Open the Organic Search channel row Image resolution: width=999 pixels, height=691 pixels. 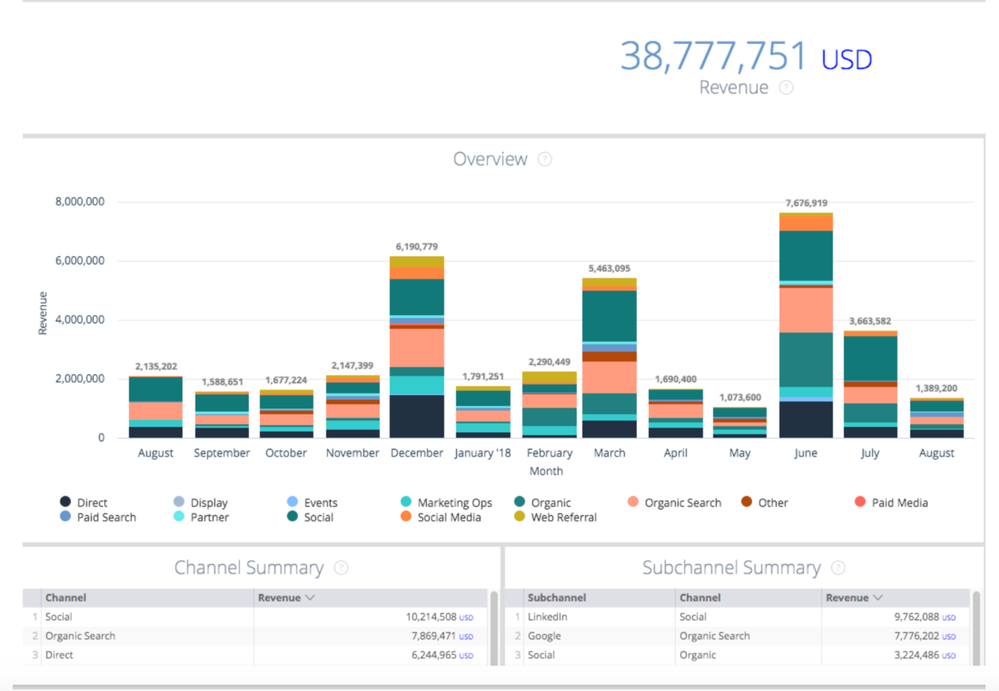point(80,636)
